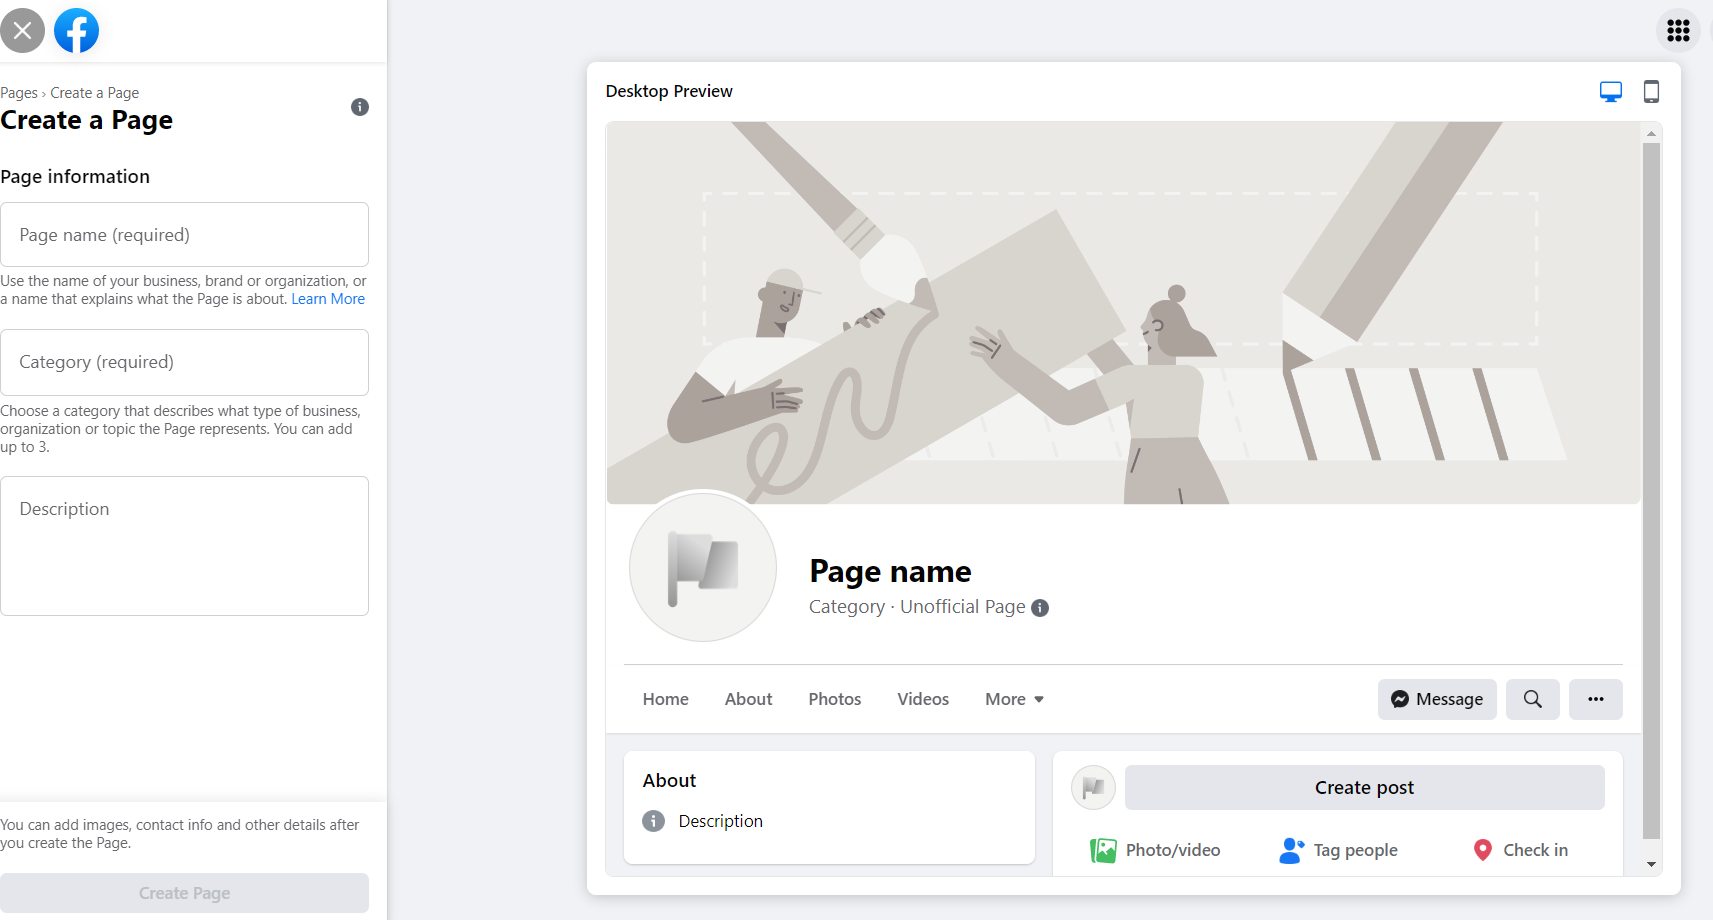Expand the More dropdown in preview

click(x=1015, y=699)
